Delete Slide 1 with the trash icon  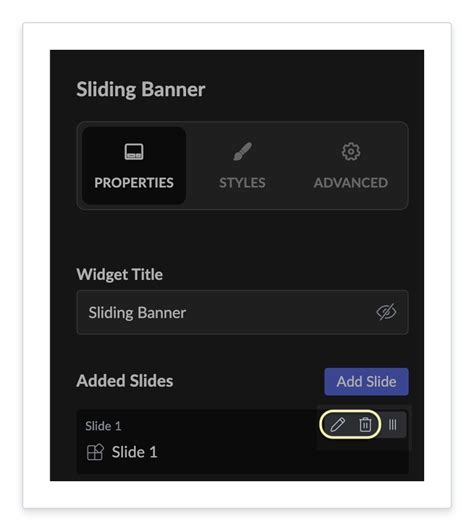tap(365, 424)
